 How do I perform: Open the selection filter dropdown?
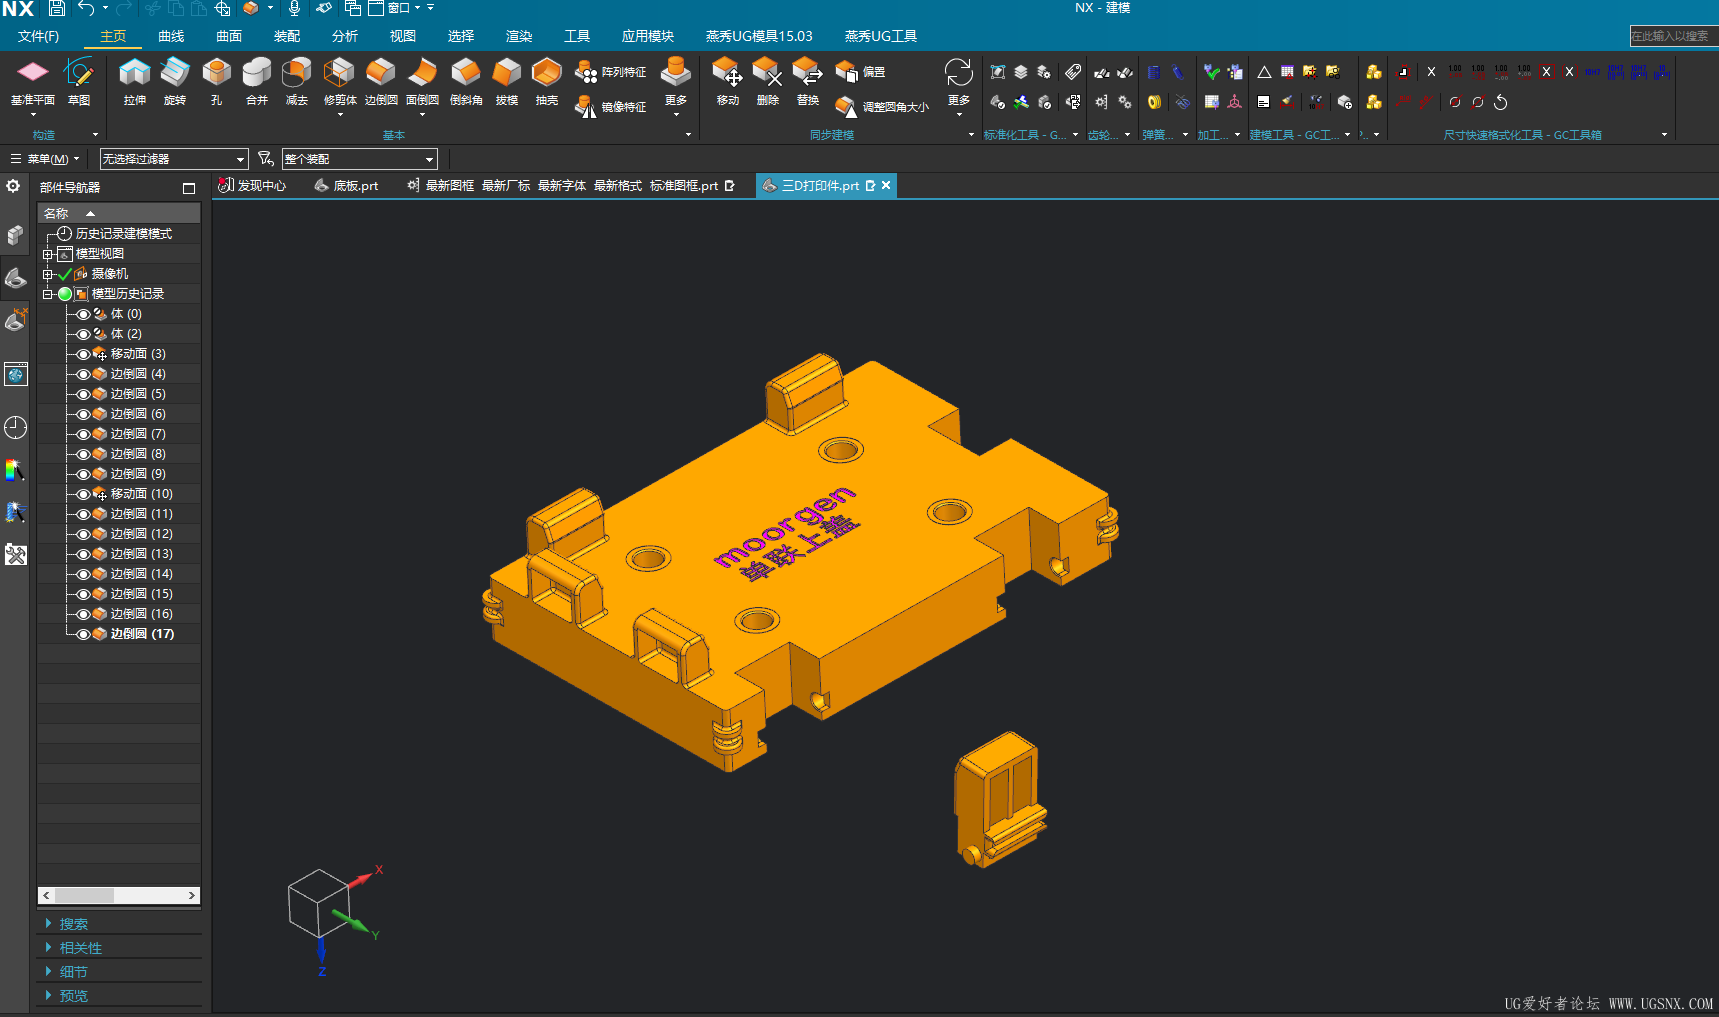[240, 158]
